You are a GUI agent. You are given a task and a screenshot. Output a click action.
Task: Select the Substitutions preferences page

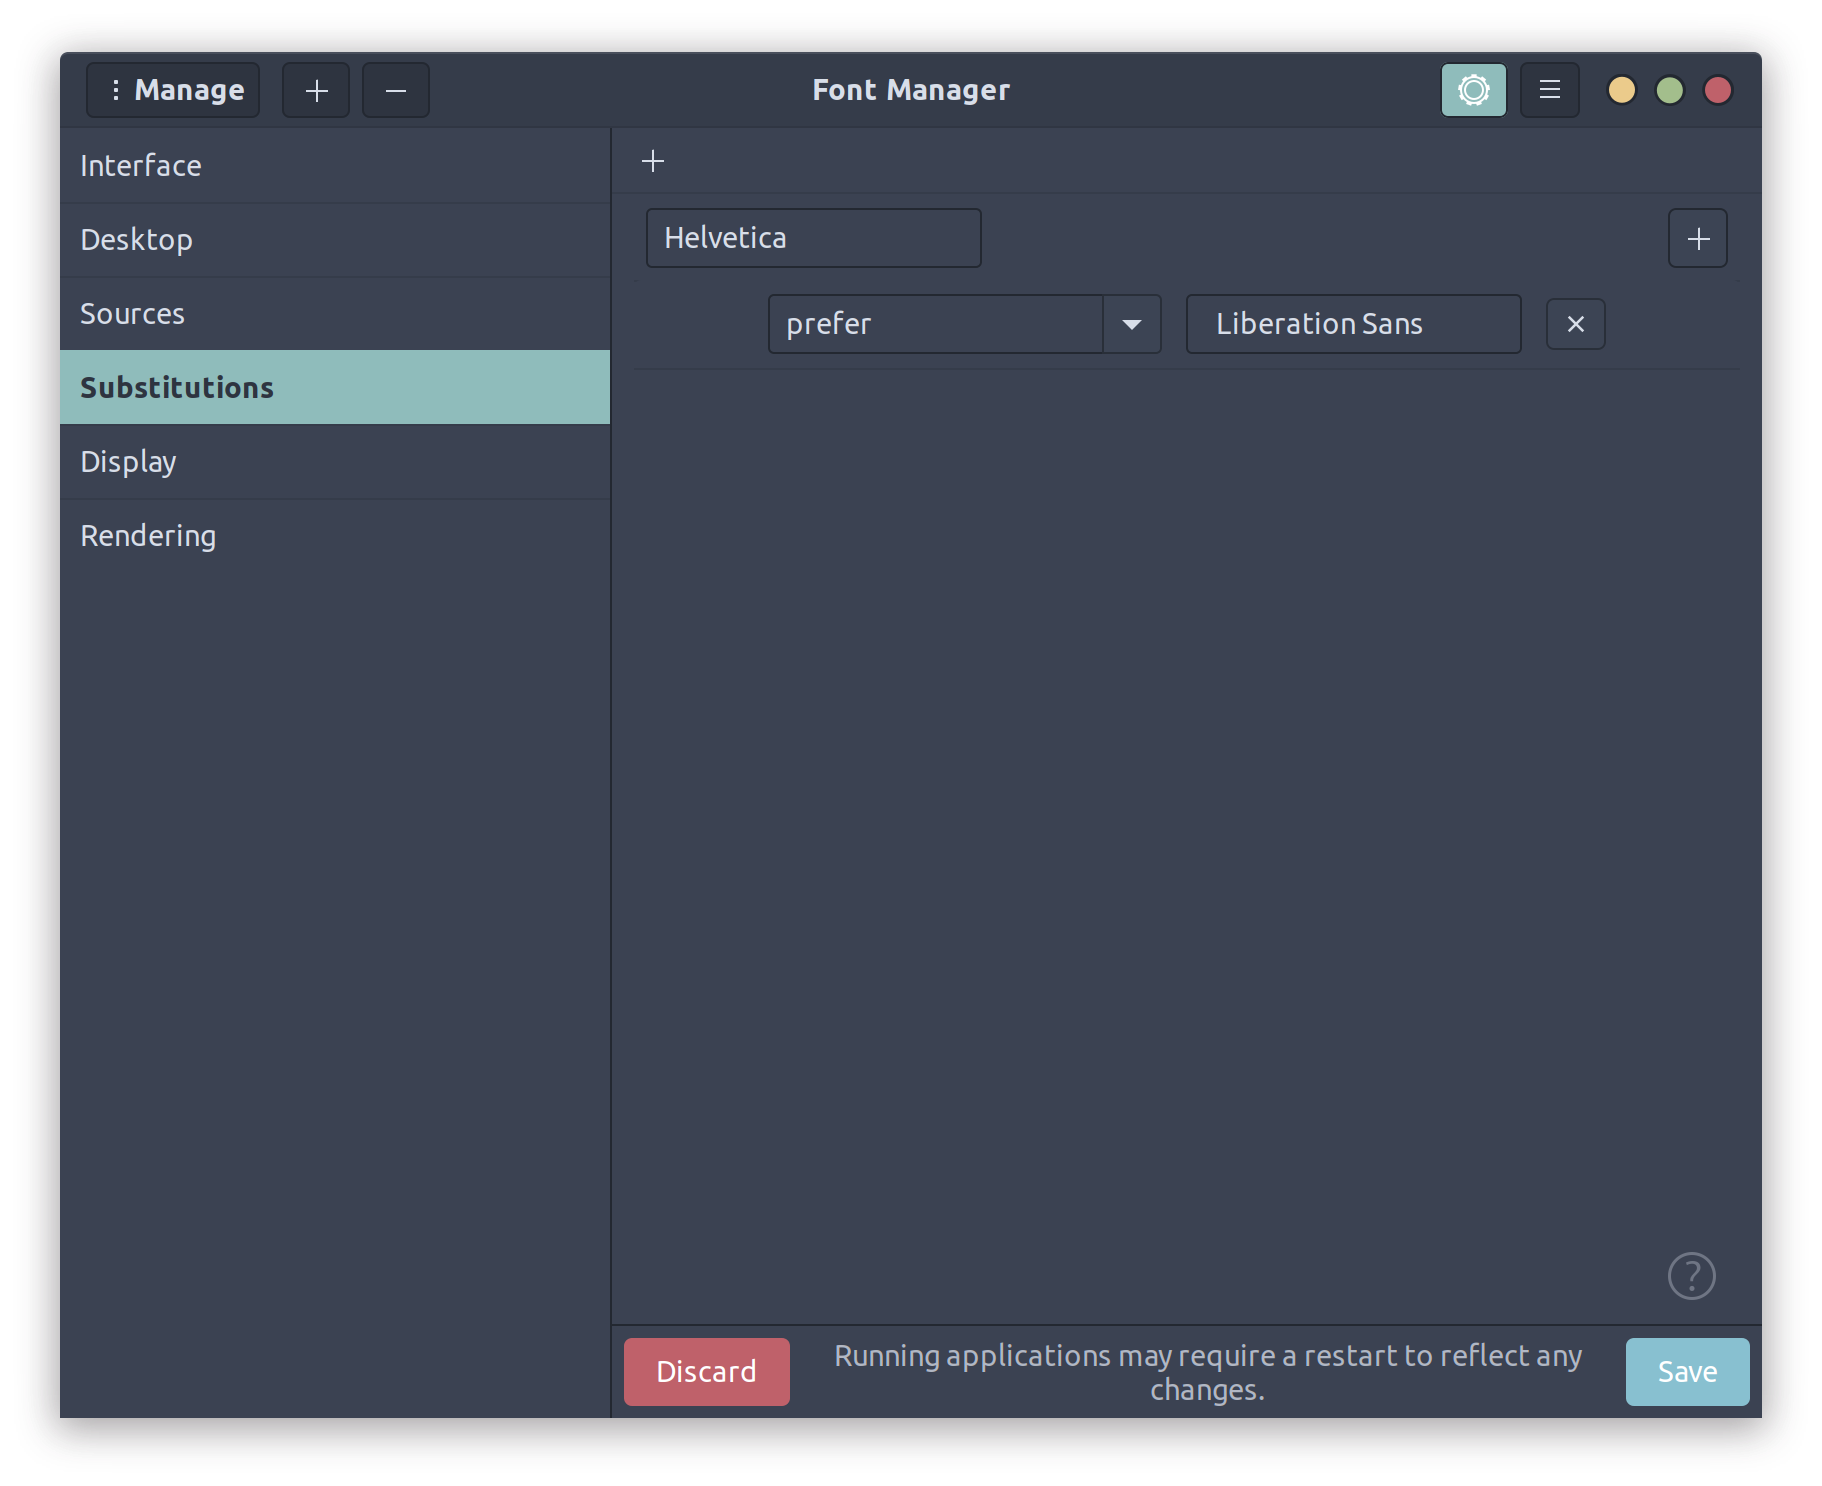(x=335, y=387)
